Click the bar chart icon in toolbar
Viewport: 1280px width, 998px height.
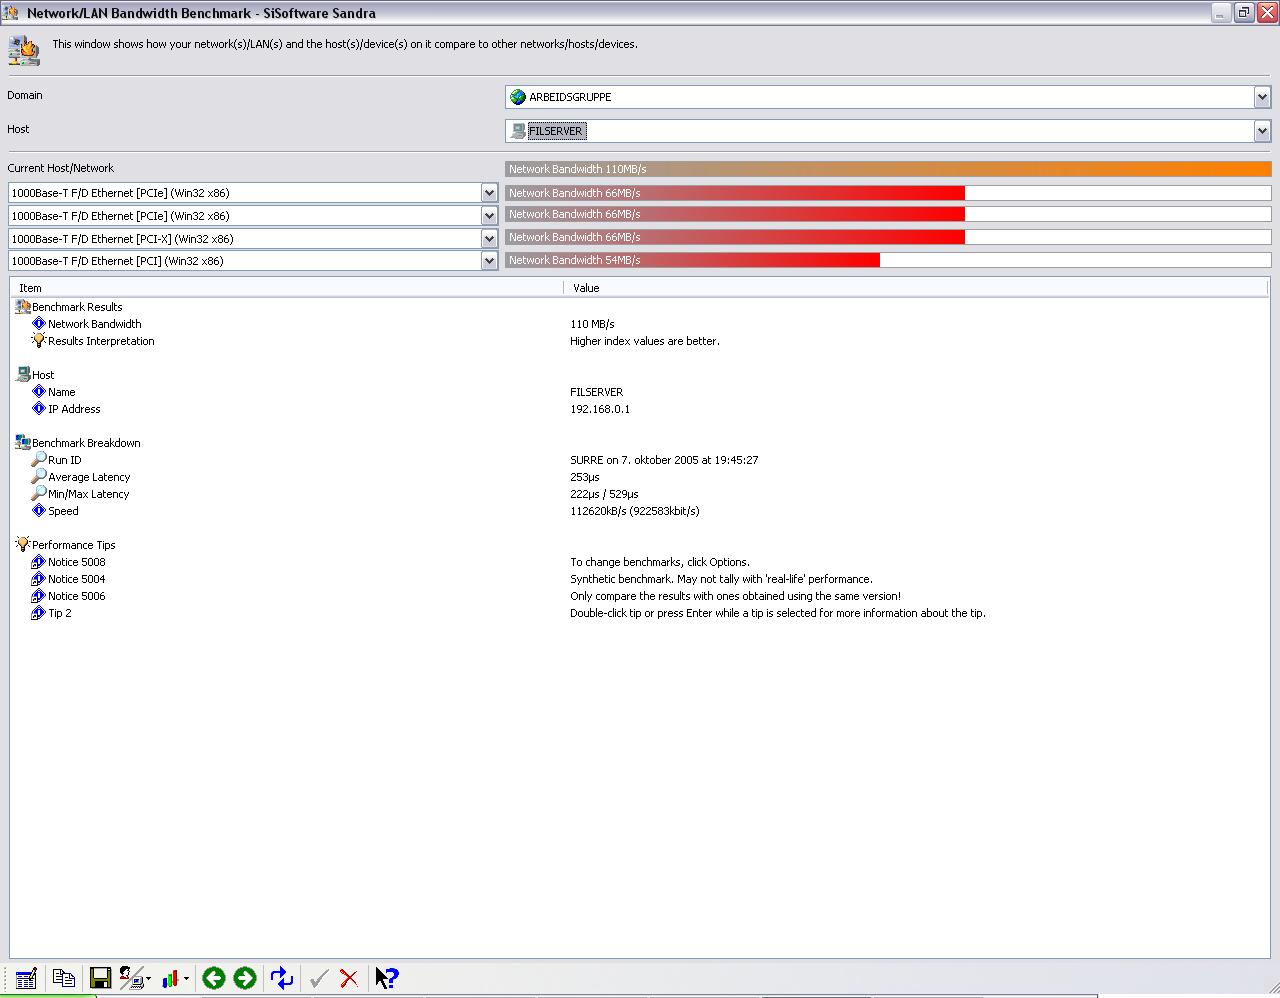170,978
